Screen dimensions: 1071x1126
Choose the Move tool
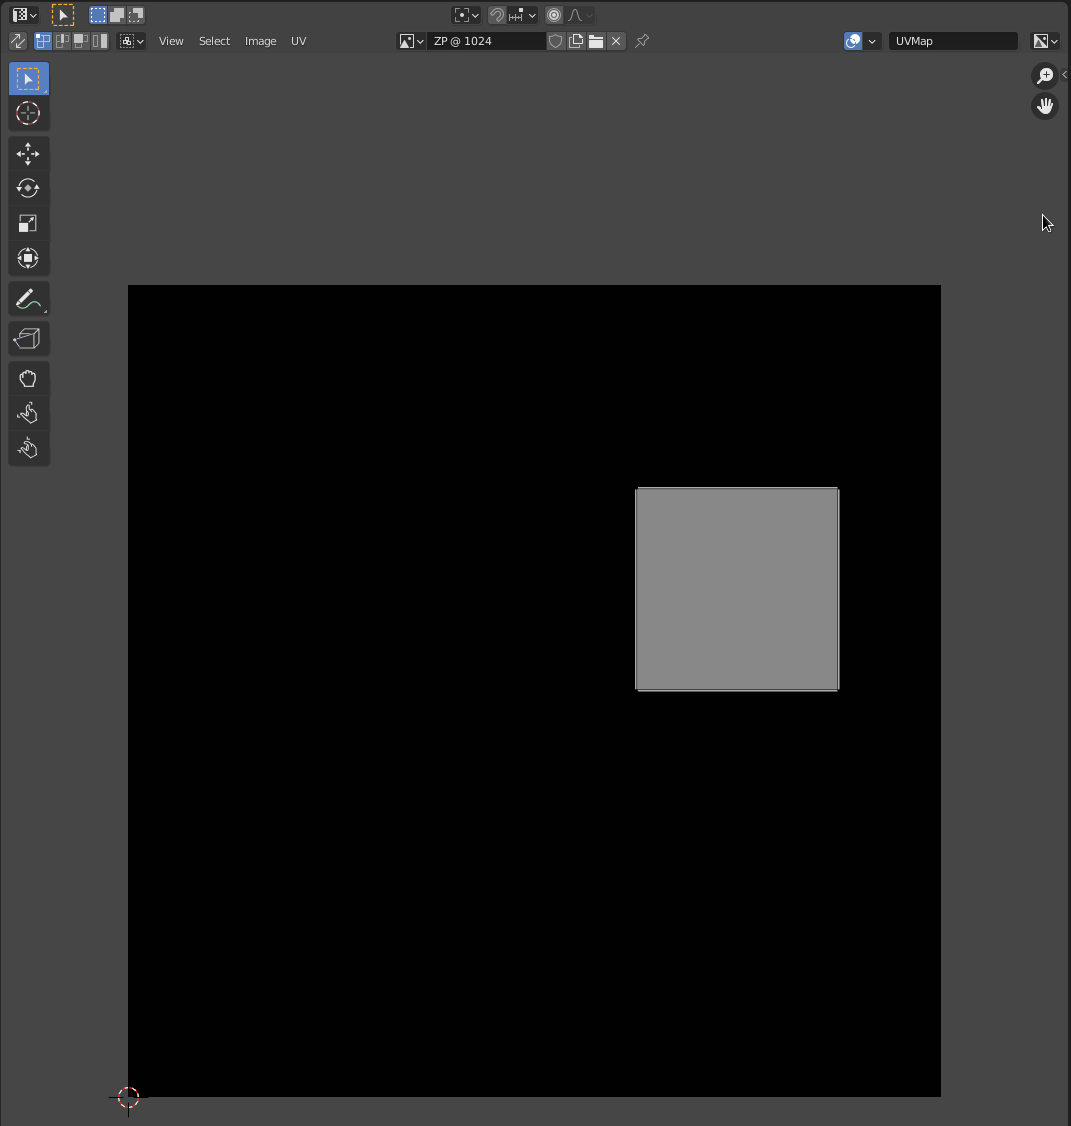29,154
